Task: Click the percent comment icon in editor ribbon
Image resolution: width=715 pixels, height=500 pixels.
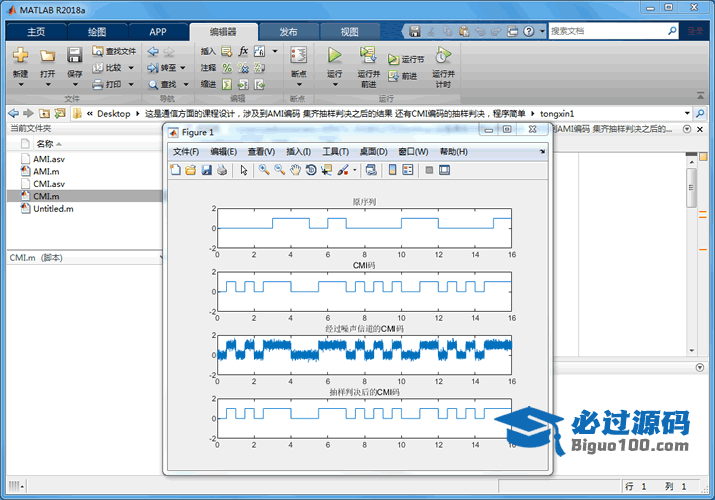Action: (227, 68)
